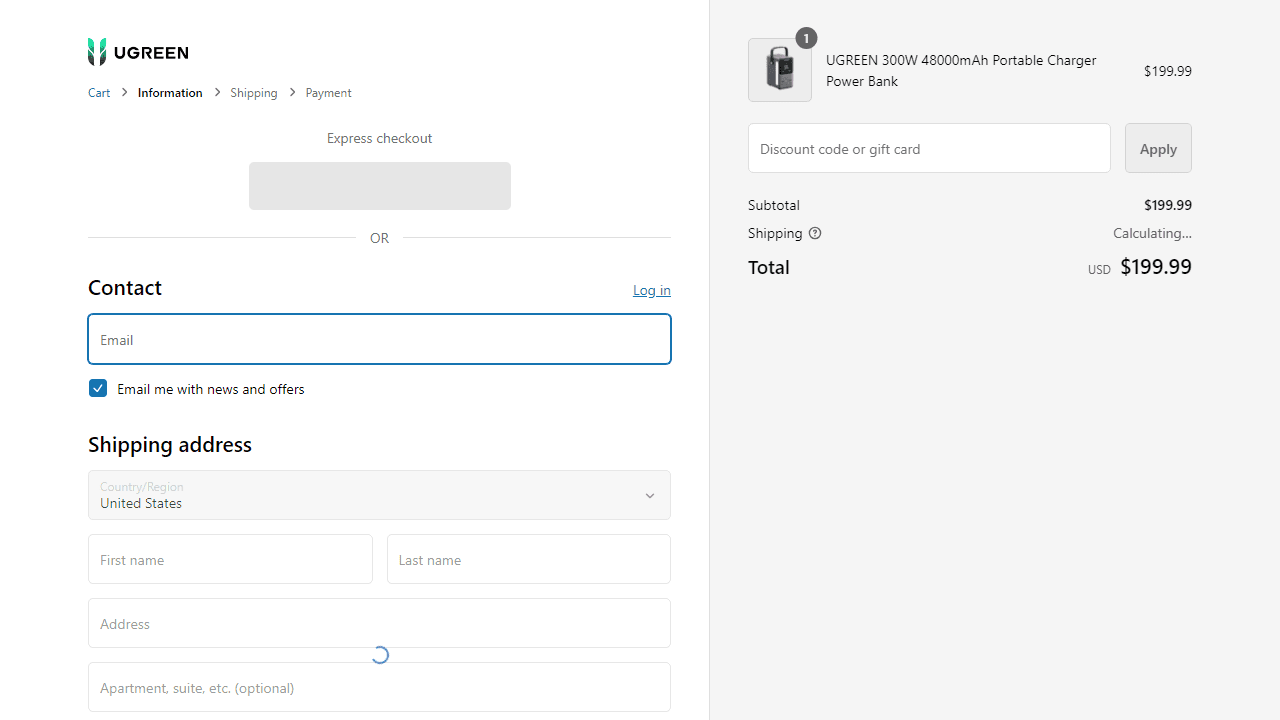The width and height of the screenshot is (1280, 720).
Task: Click the First name field
Action: pyautogui.click(x=230, y=559)
